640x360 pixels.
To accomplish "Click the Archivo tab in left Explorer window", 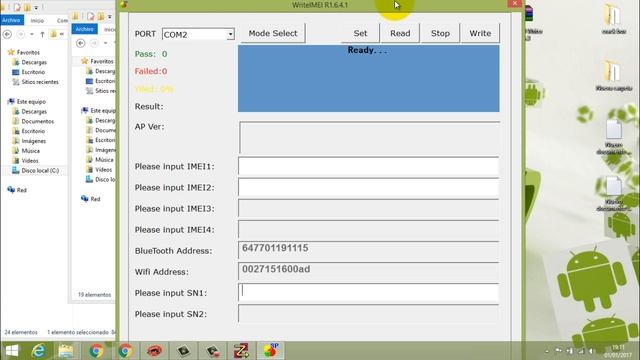I will (11, 20).
